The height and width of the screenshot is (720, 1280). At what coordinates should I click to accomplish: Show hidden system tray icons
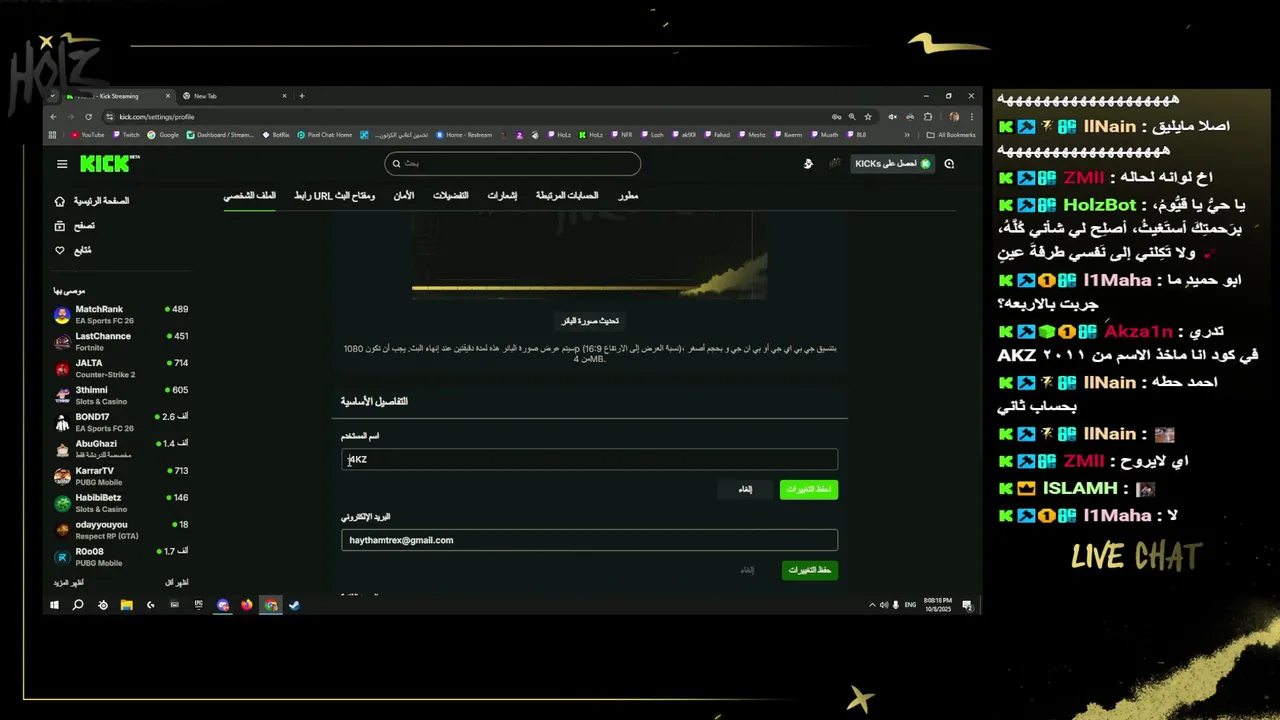coord(872,605)
